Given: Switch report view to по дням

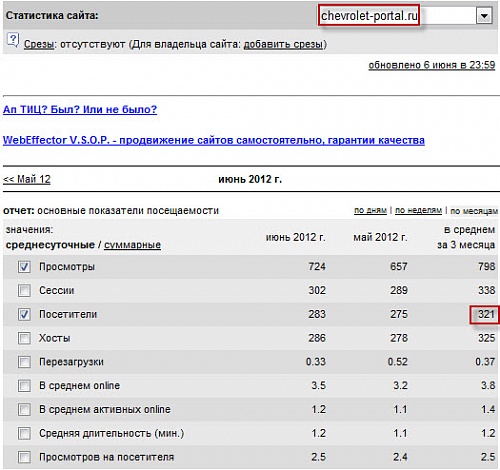Looking at the screenshot, I should click(x=370, y=211).
